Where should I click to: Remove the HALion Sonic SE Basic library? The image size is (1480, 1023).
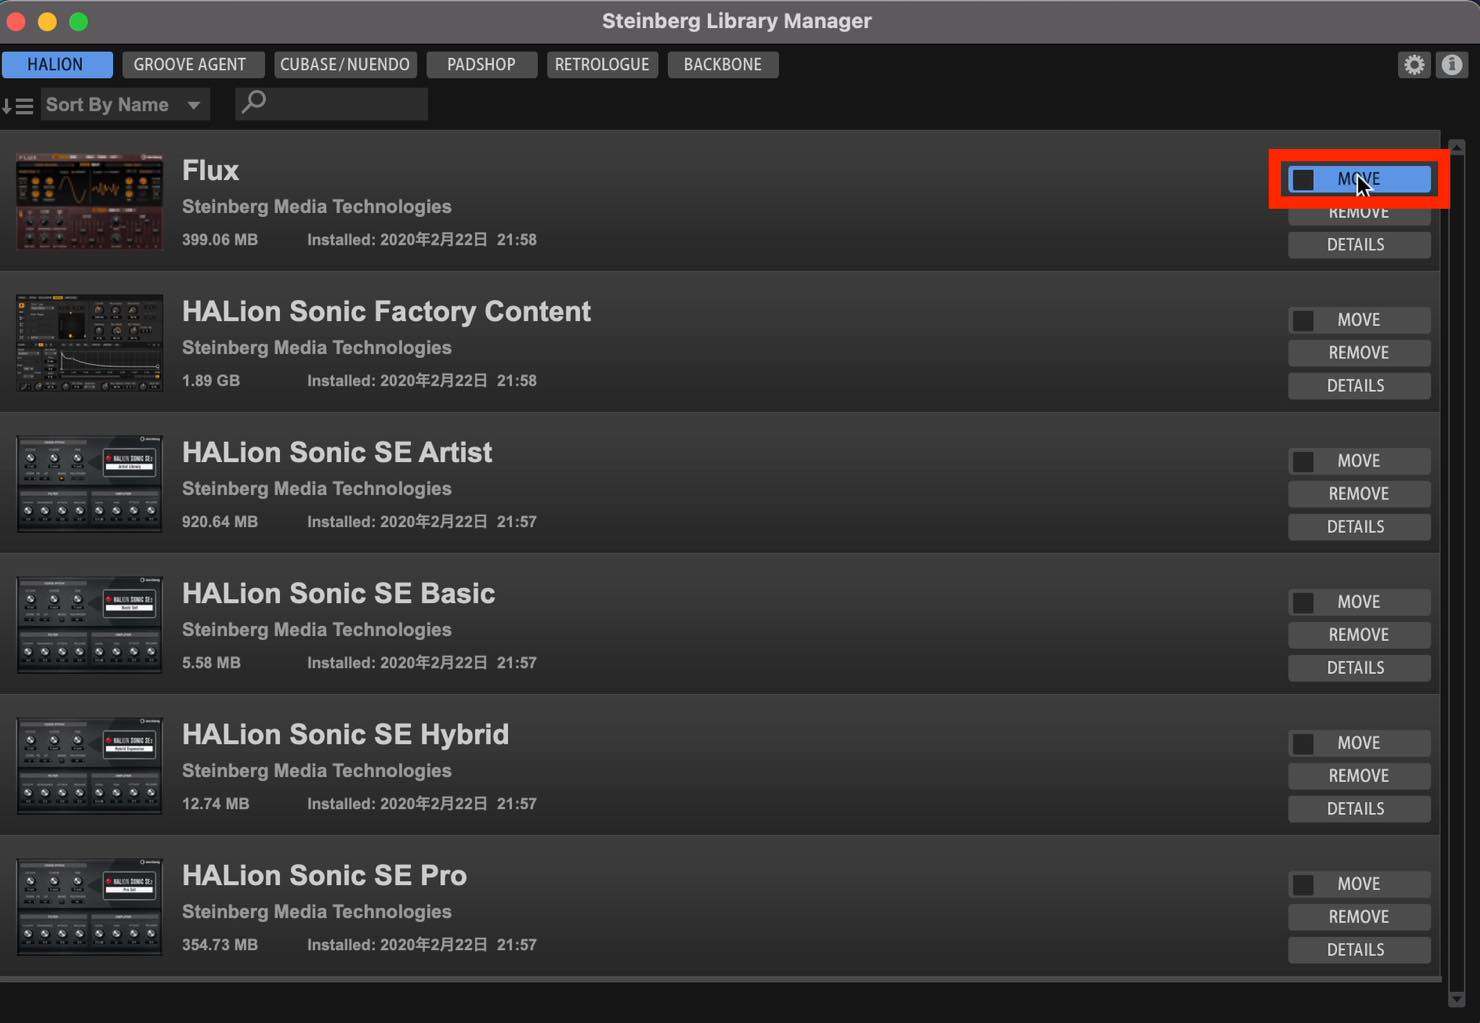[x=1359, y=635]
